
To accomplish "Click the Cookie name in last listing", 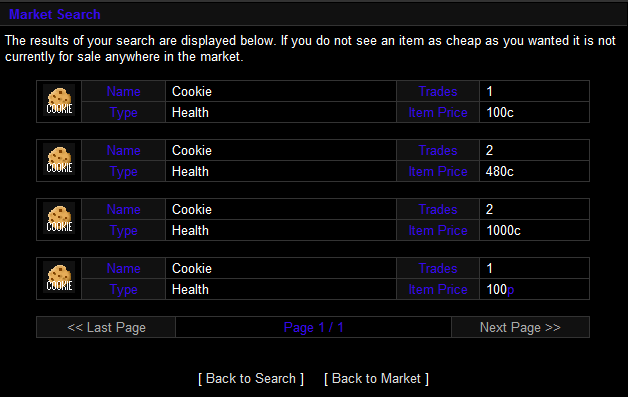I will [191, 268].
